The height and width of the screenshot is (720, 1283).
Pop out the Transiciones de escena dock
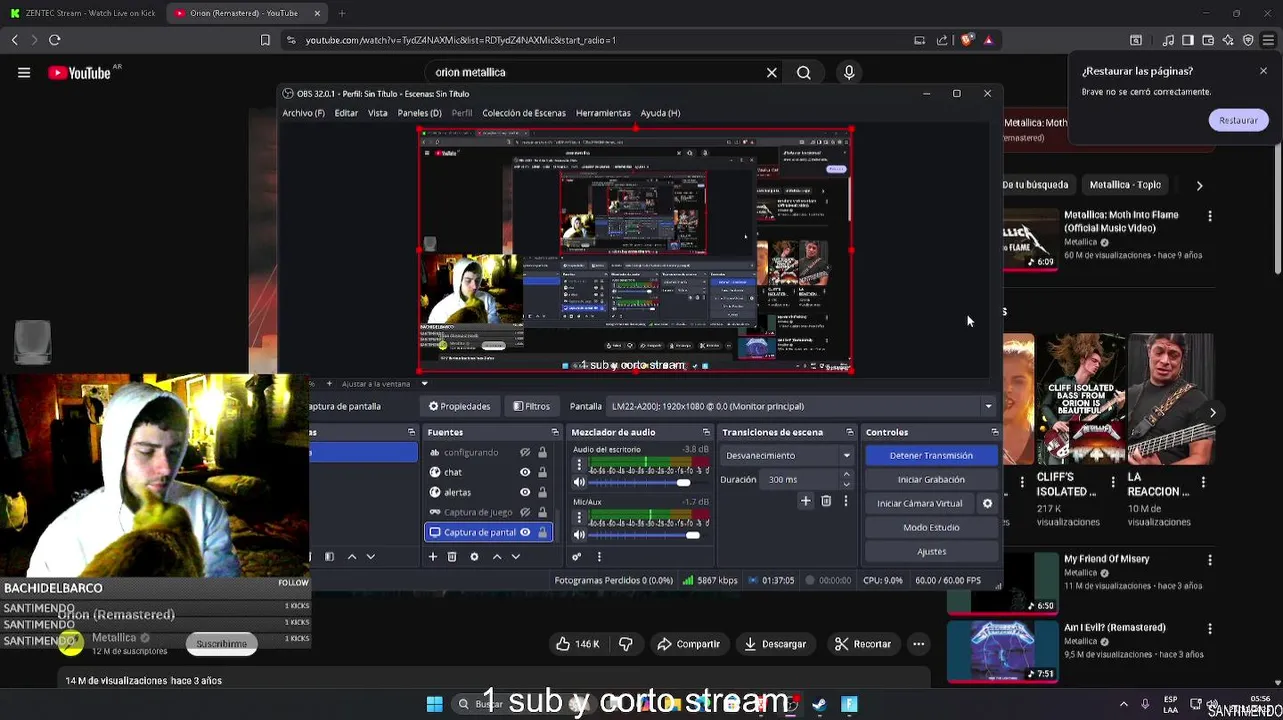tap(850, 432)
